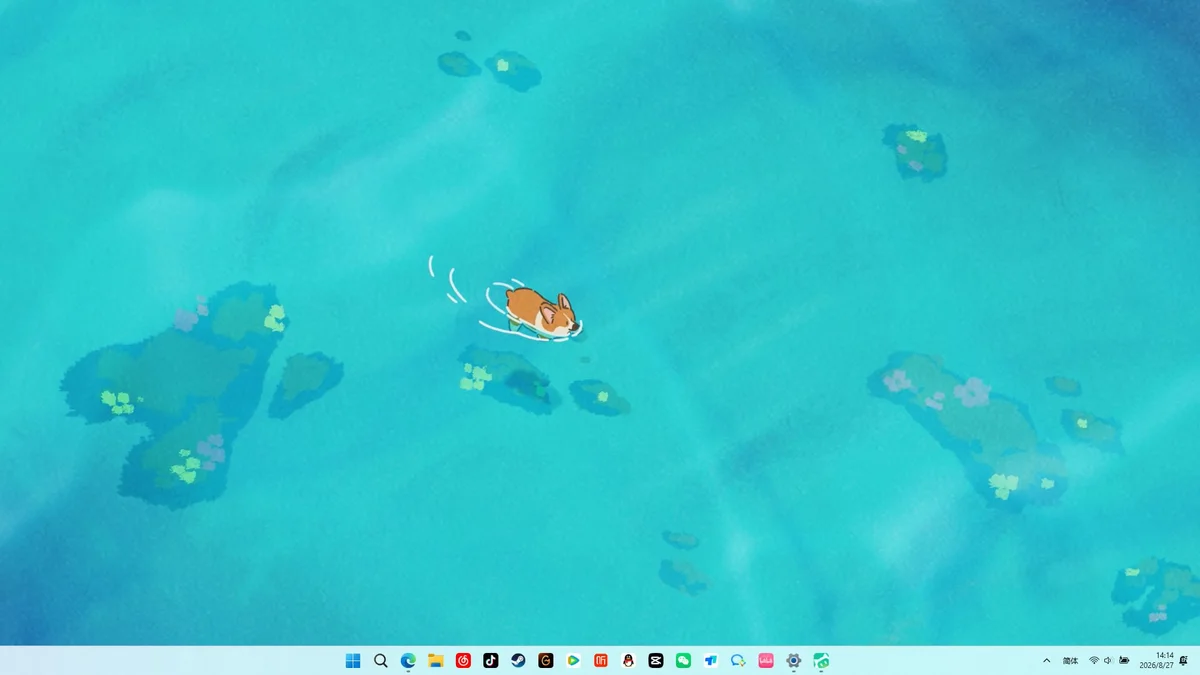Launch QQ penguin icon

pos(628,660)
